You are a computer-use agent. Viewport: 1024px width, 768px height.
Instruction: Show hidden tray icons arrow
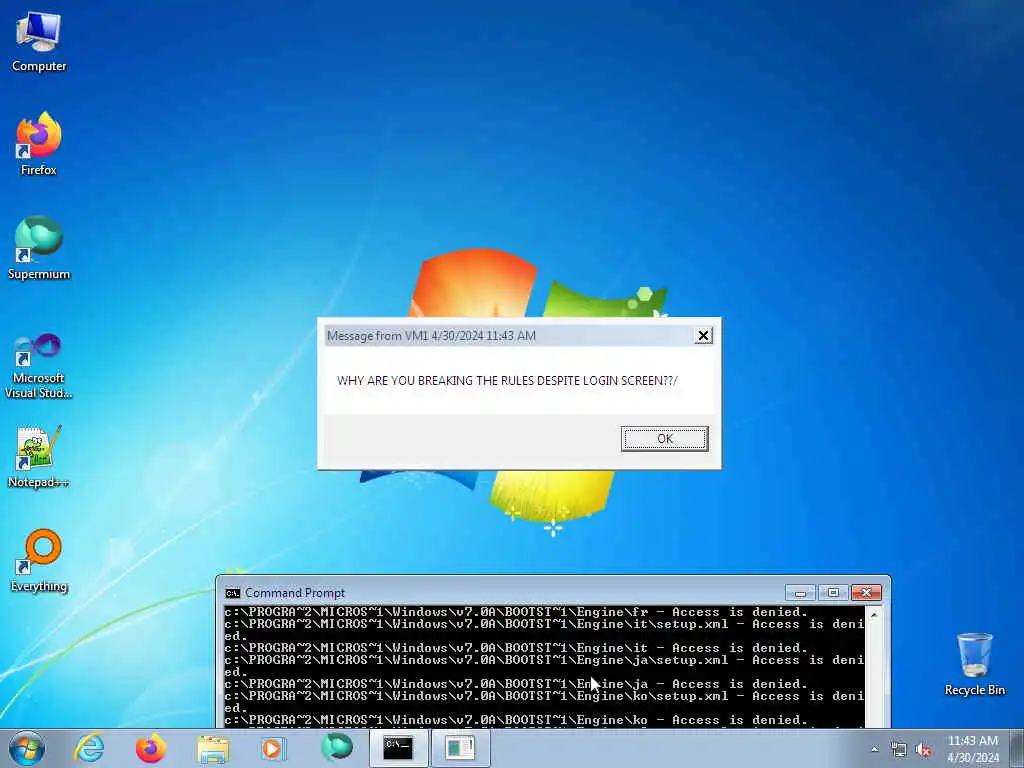click(874, 750)
